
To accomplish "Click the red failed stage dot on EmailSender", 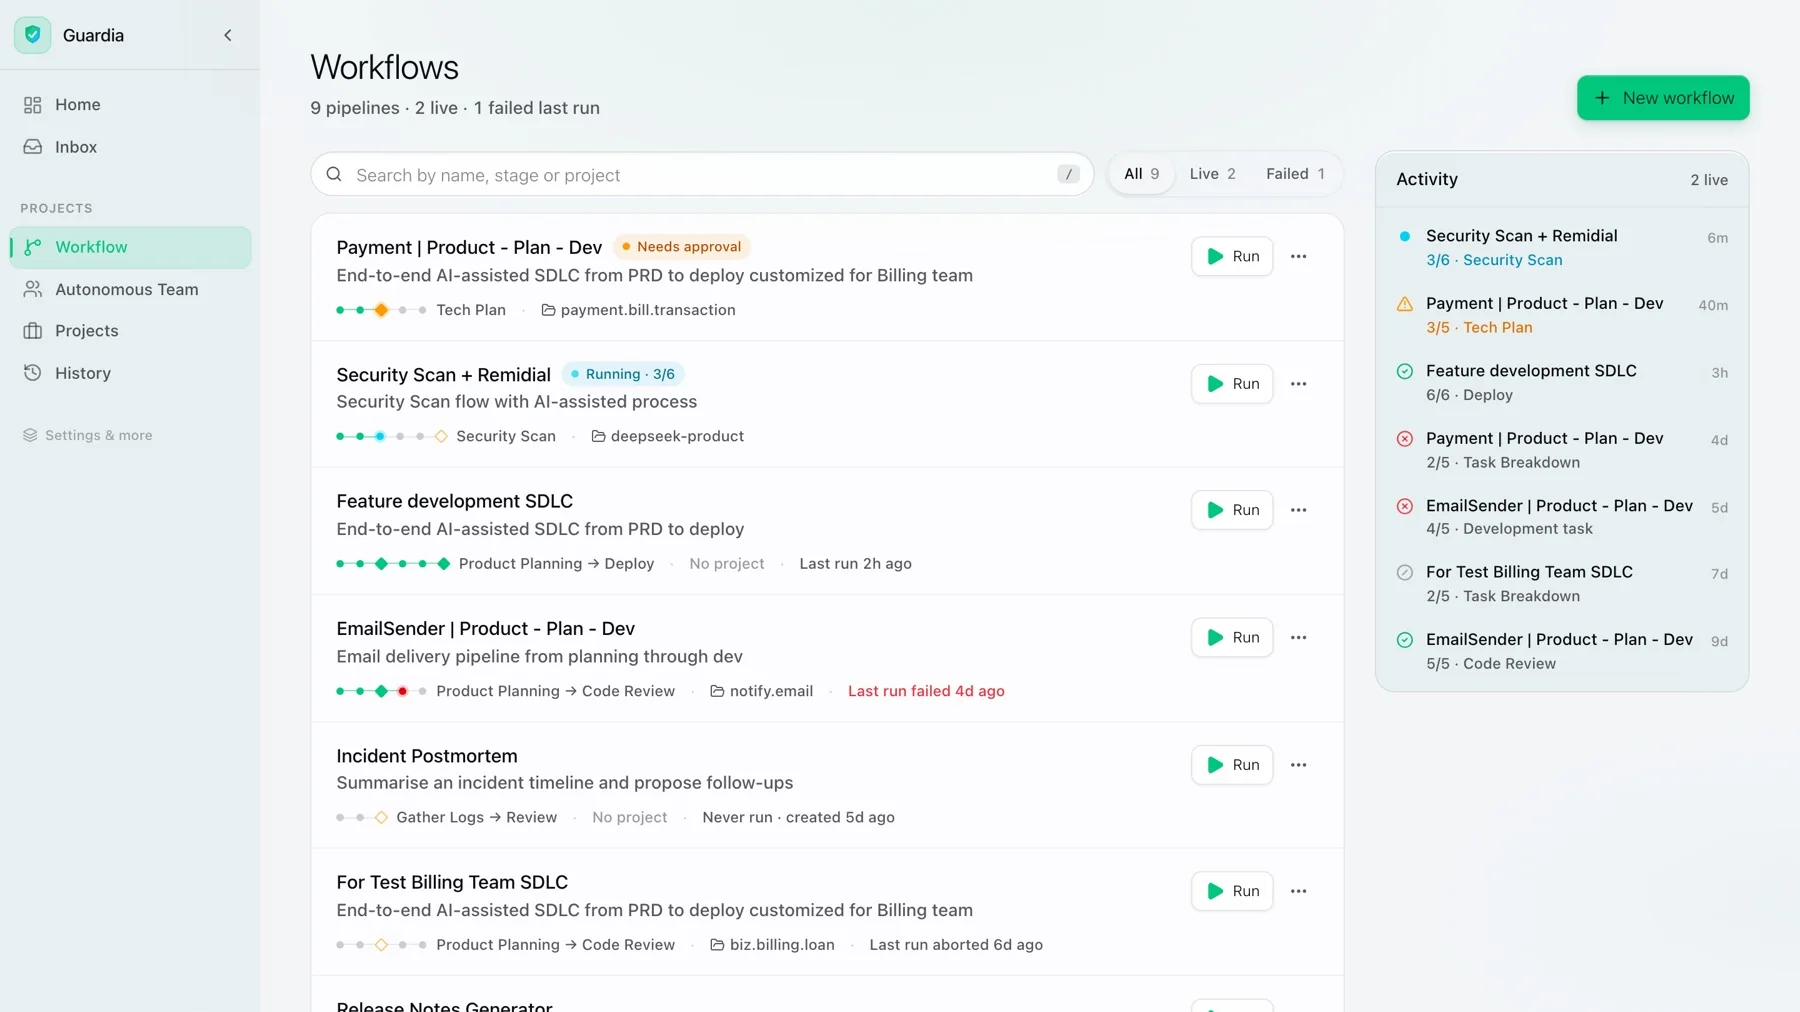I will tap(402, 691).
